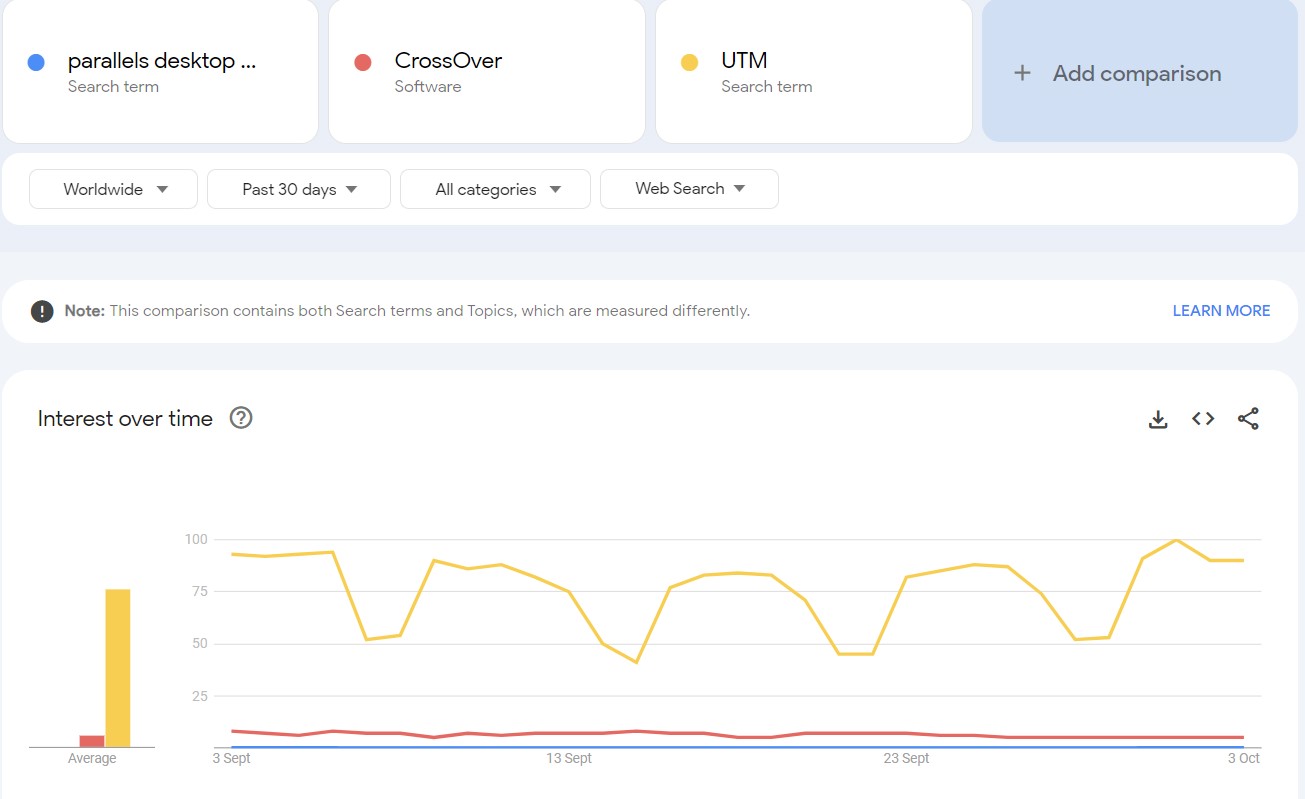
Task: Click the 50 y-axis label
Action: 199,644
